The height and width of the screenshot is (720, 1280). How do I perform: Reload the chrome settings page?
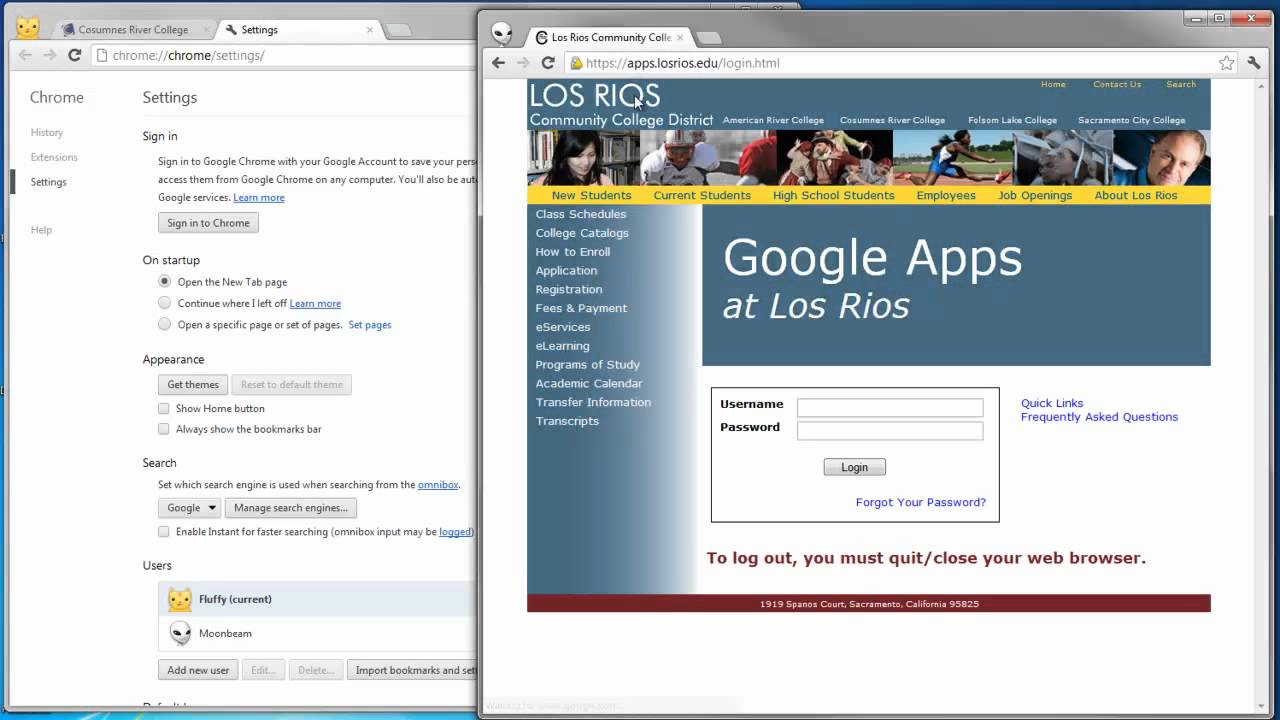click(74, 55)
